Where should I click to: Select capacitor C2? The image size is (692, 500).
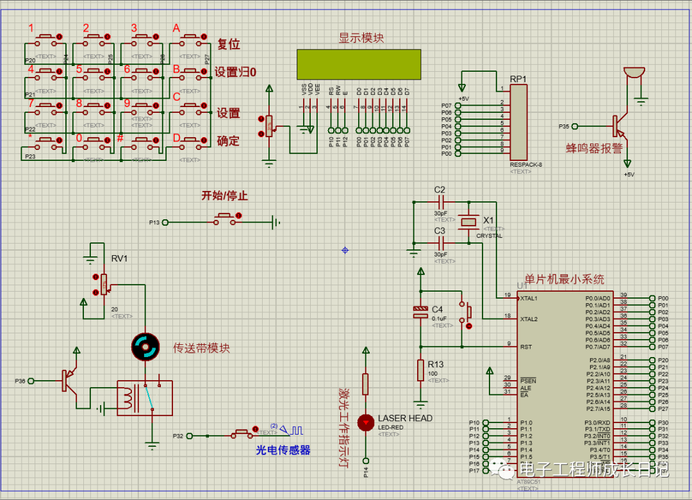click(x=443, y=202)
